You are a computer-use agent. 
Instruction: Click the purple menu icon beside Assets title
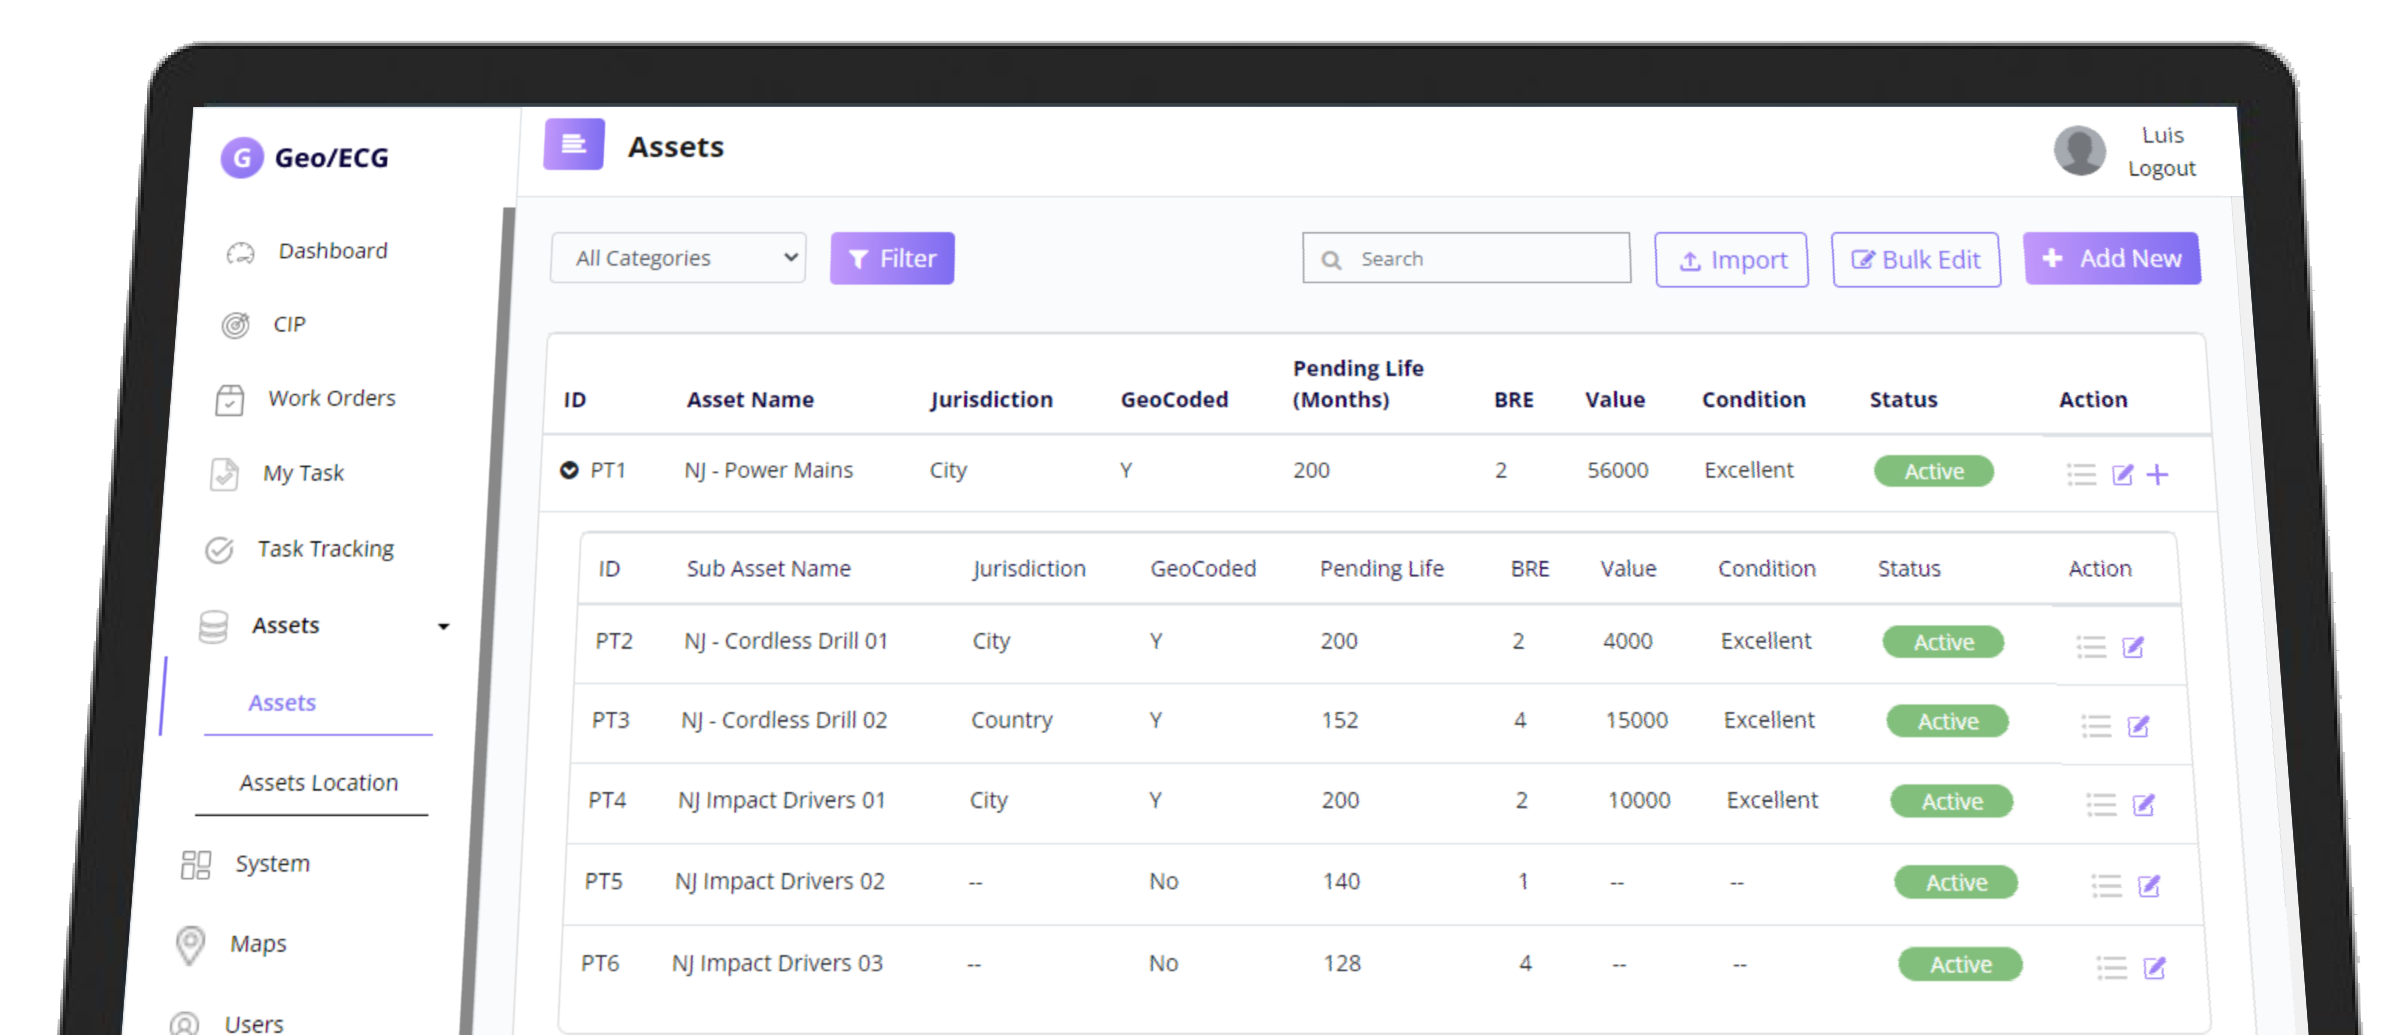(573, 145)
